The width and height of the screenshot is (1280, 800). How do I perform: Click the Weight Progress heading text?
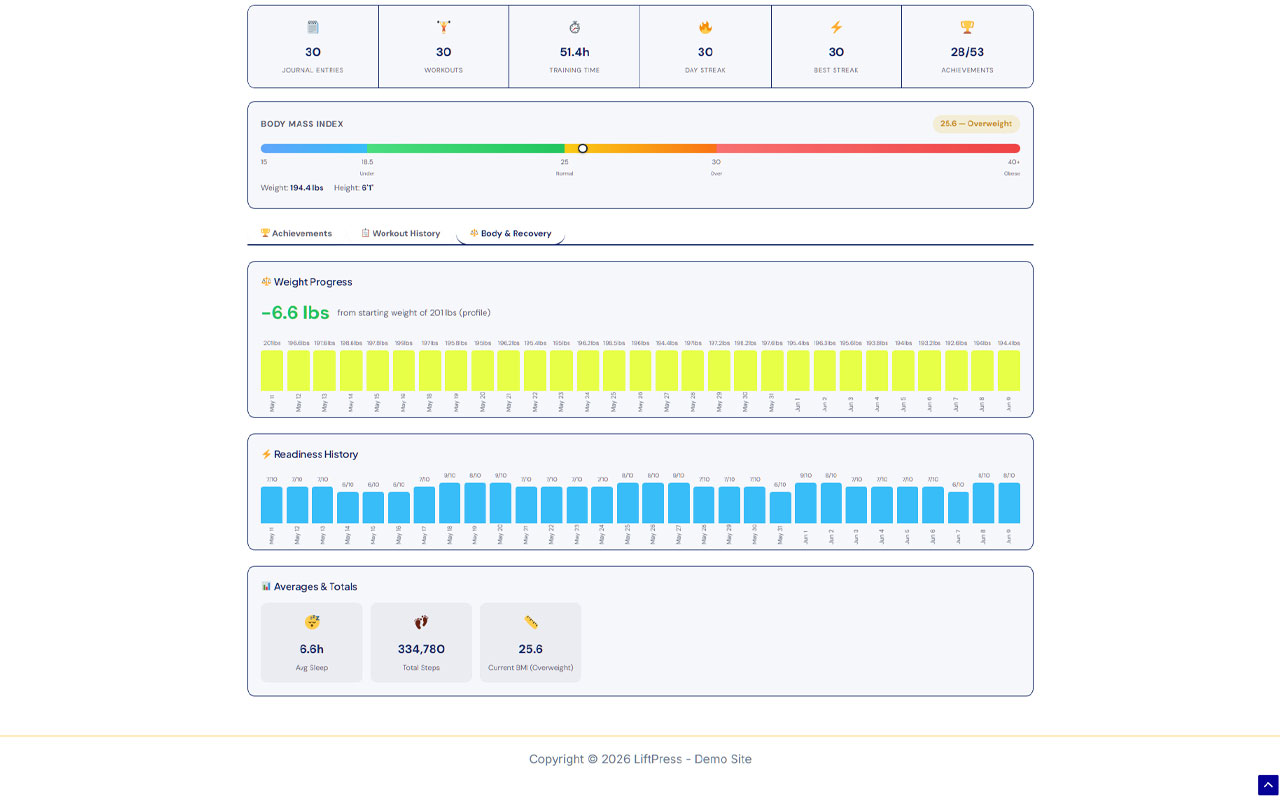pos(313,282)
